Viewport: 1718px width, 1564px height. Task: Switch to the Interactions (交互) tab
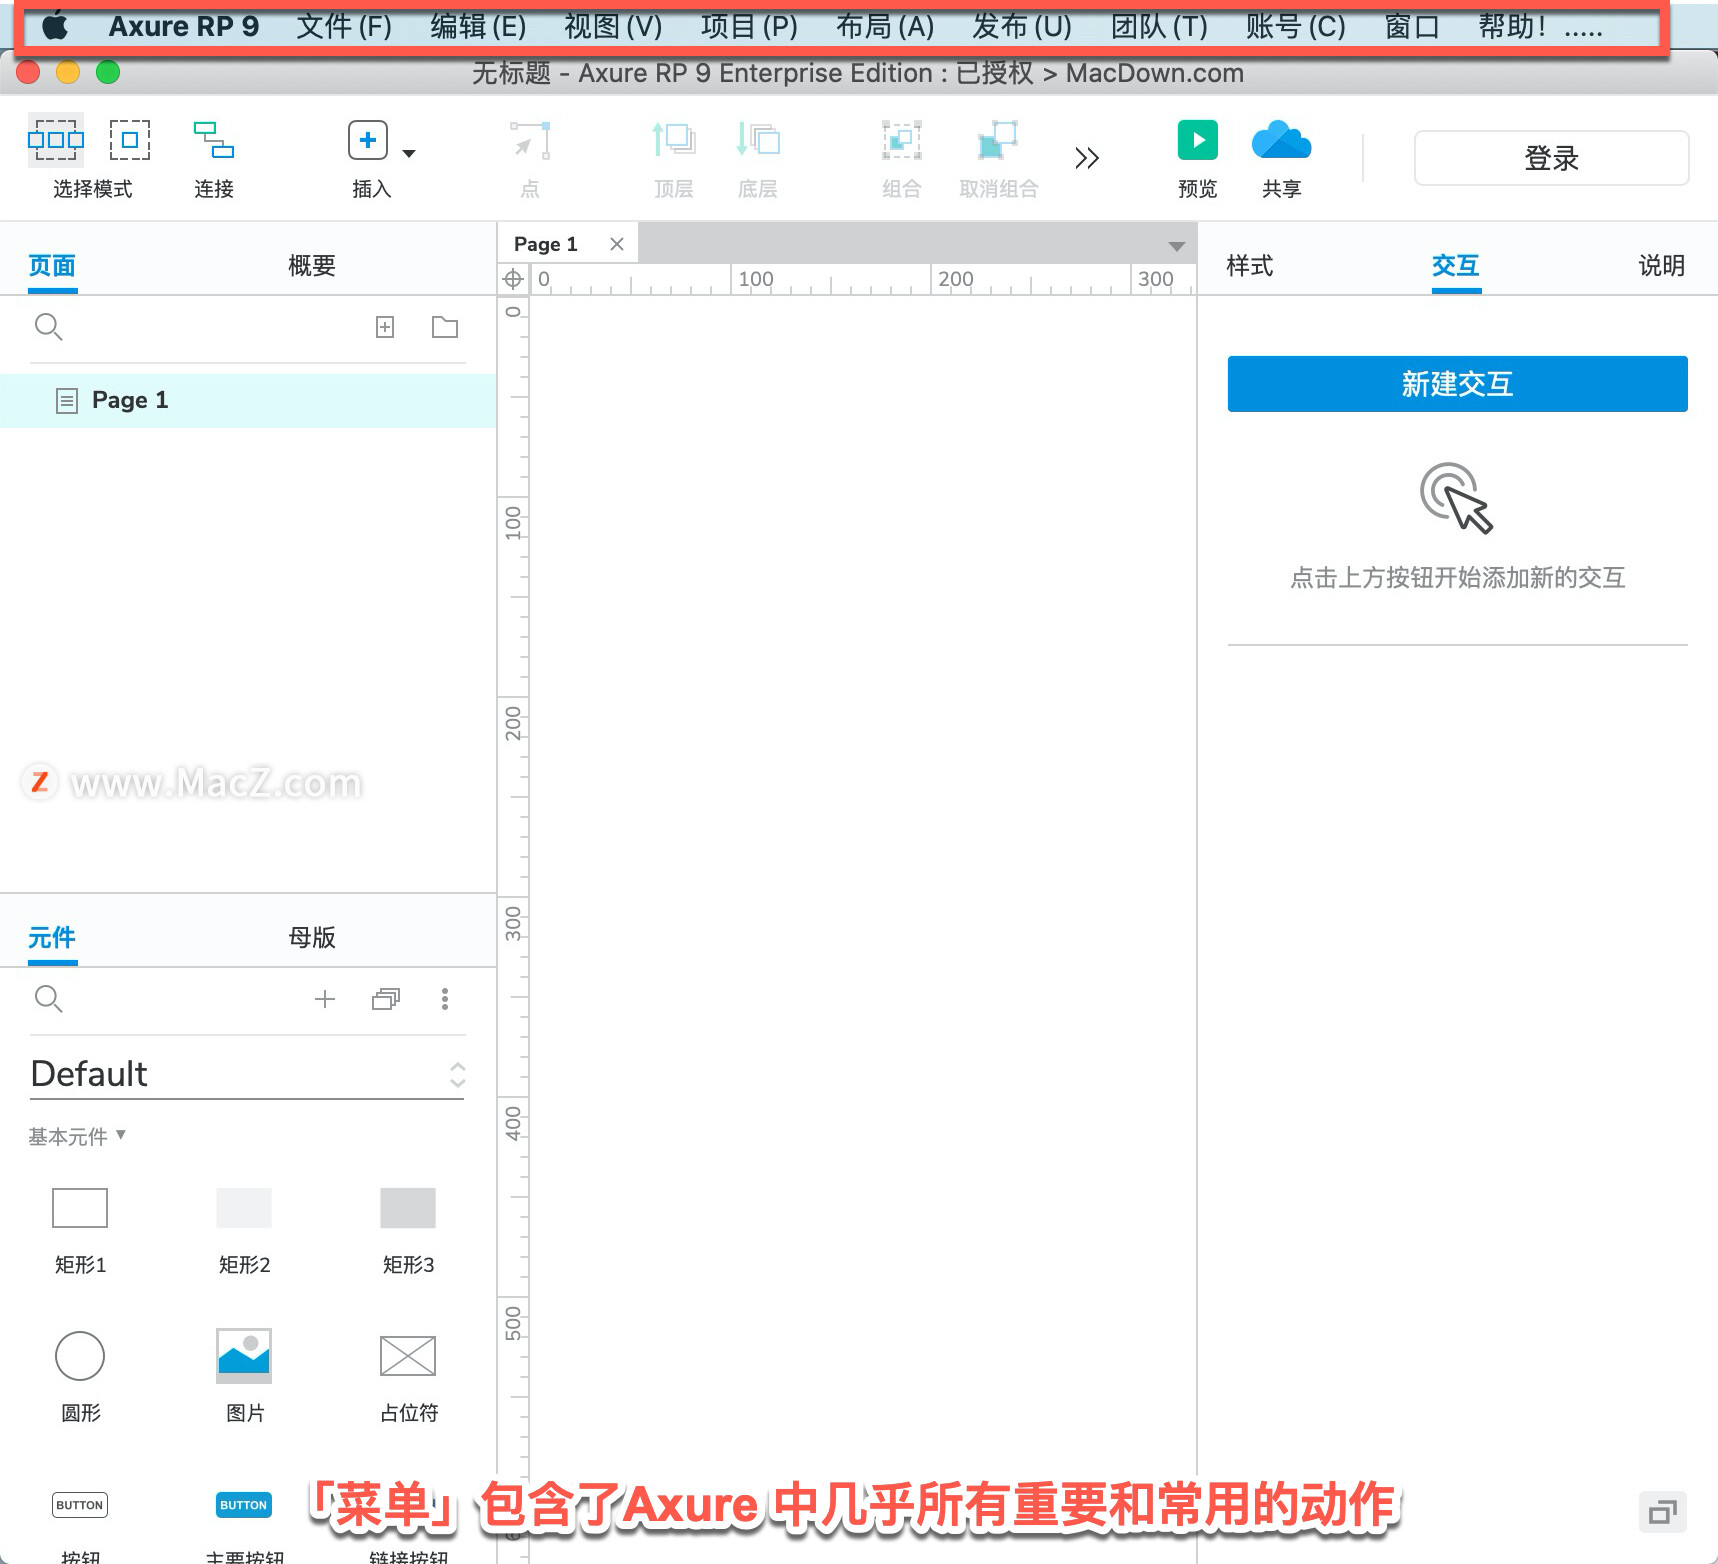point(1456,266)
